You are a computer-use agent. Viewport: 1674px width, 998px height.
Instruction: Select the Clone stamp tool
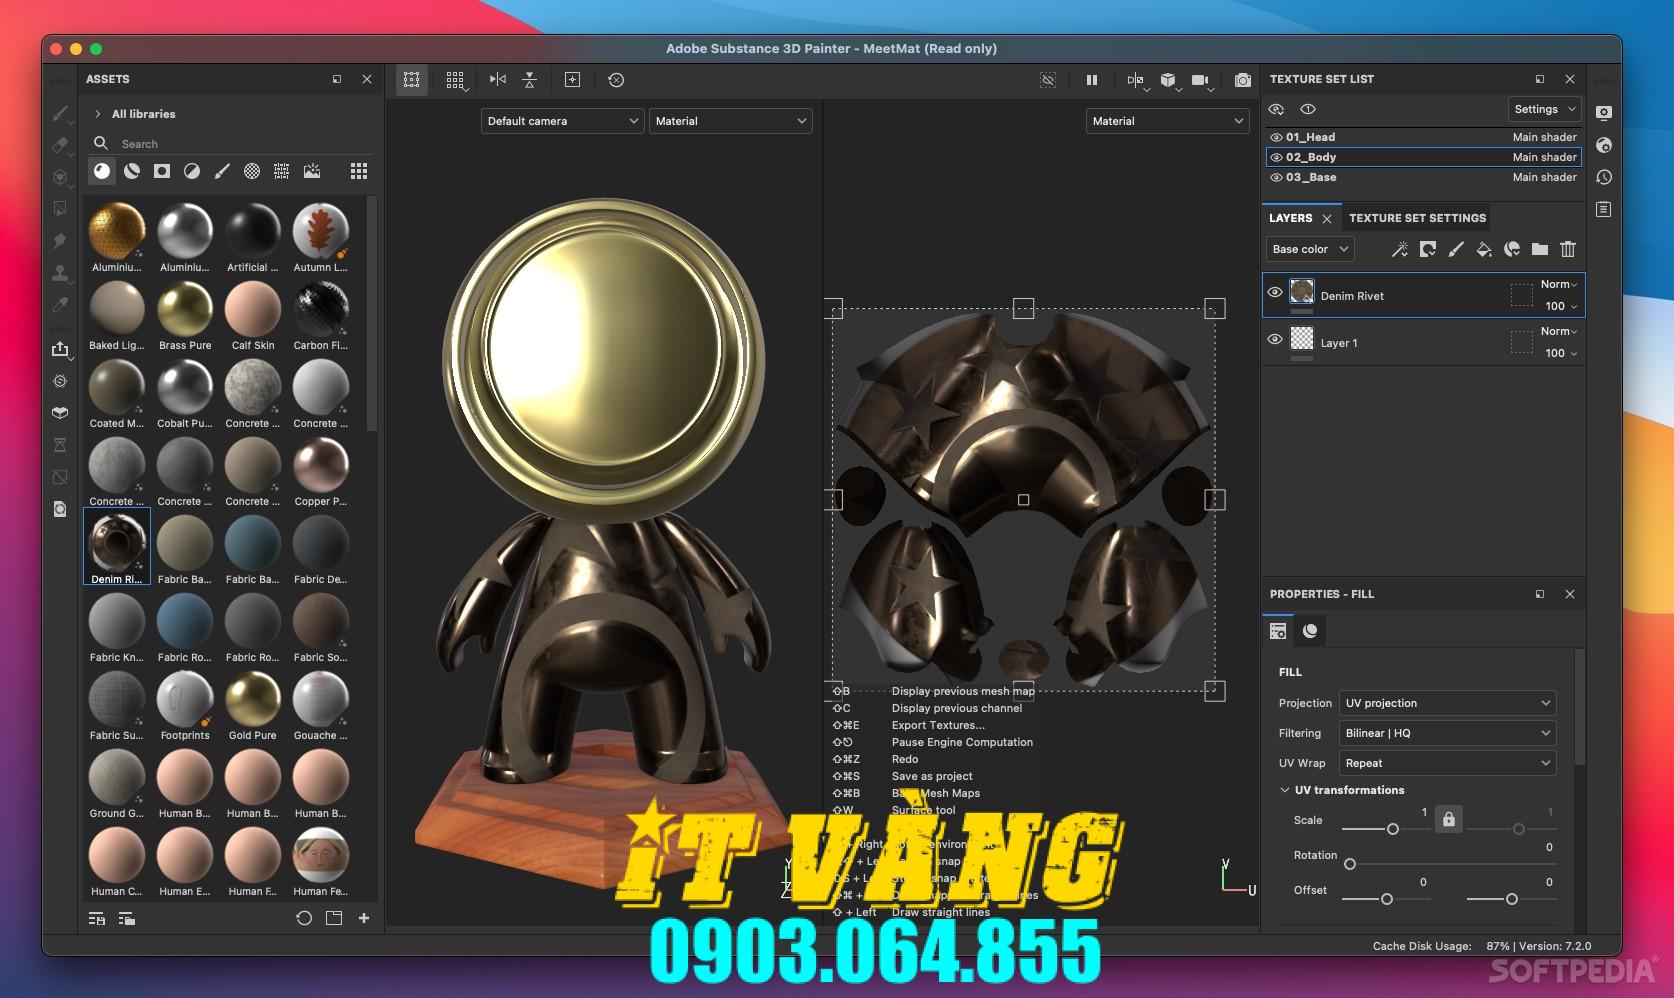(60, 273)
